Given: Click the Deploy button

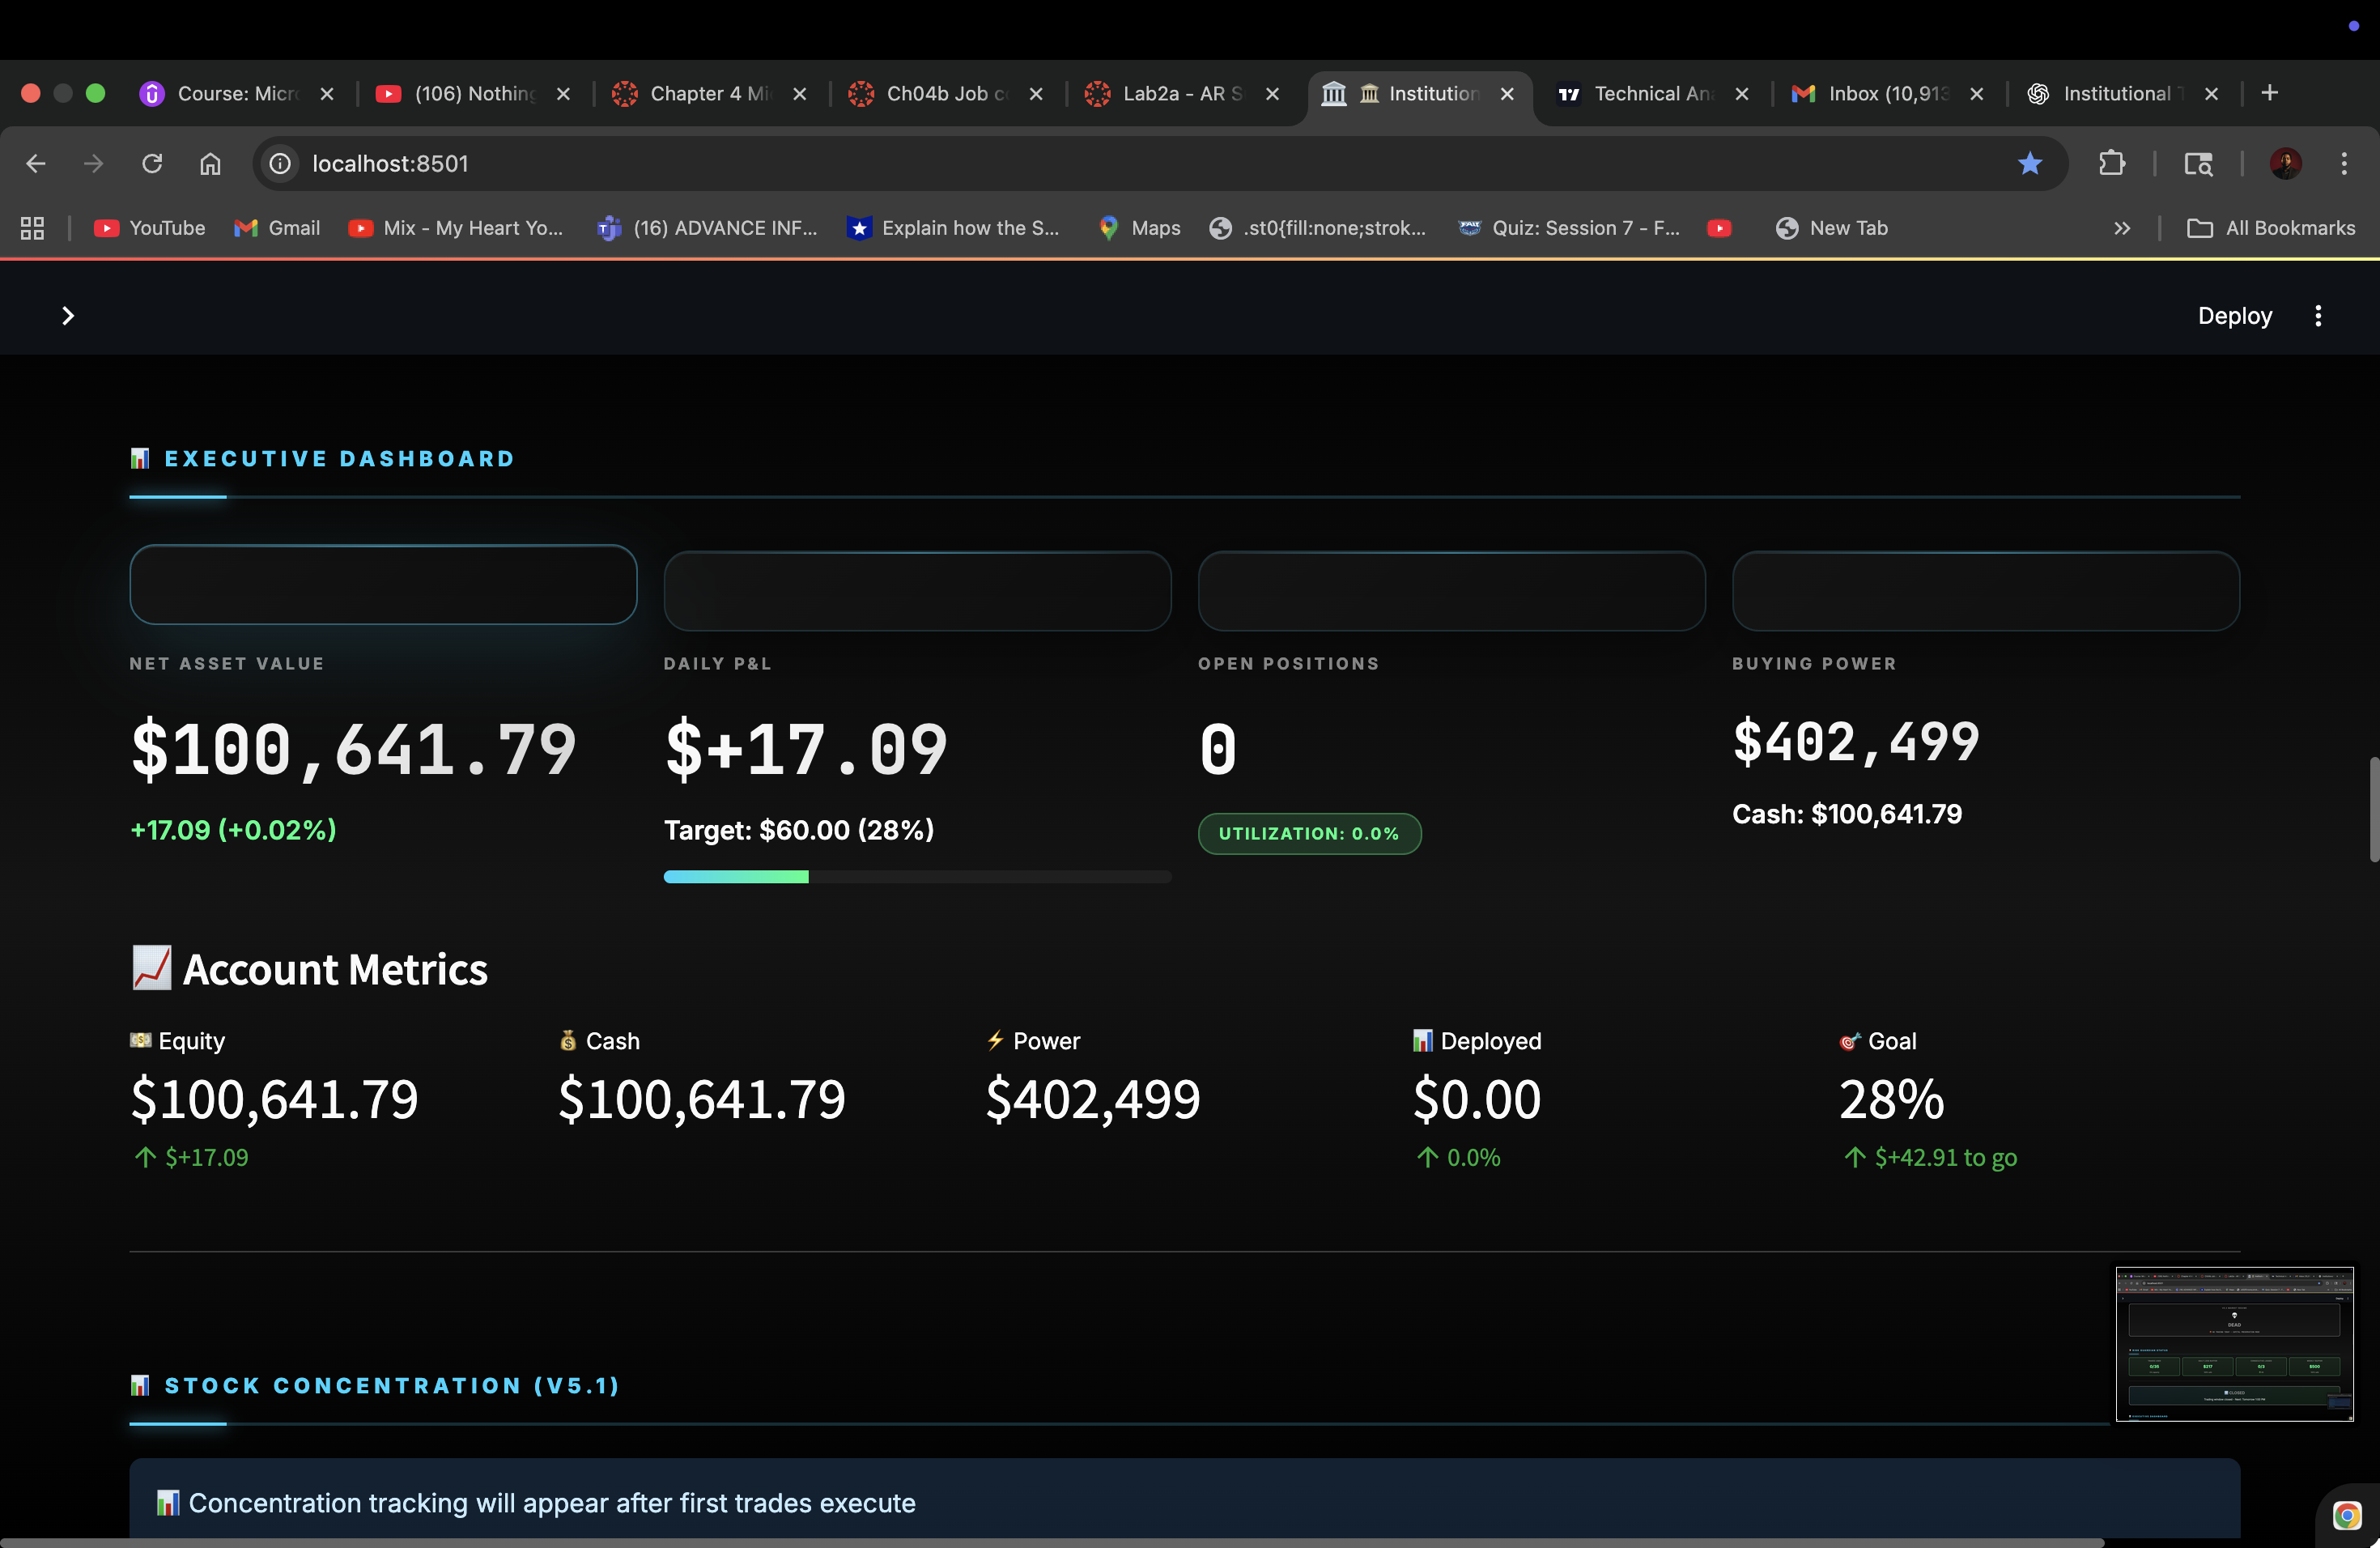Looking at the screenshot, I should click(2234, 315).
